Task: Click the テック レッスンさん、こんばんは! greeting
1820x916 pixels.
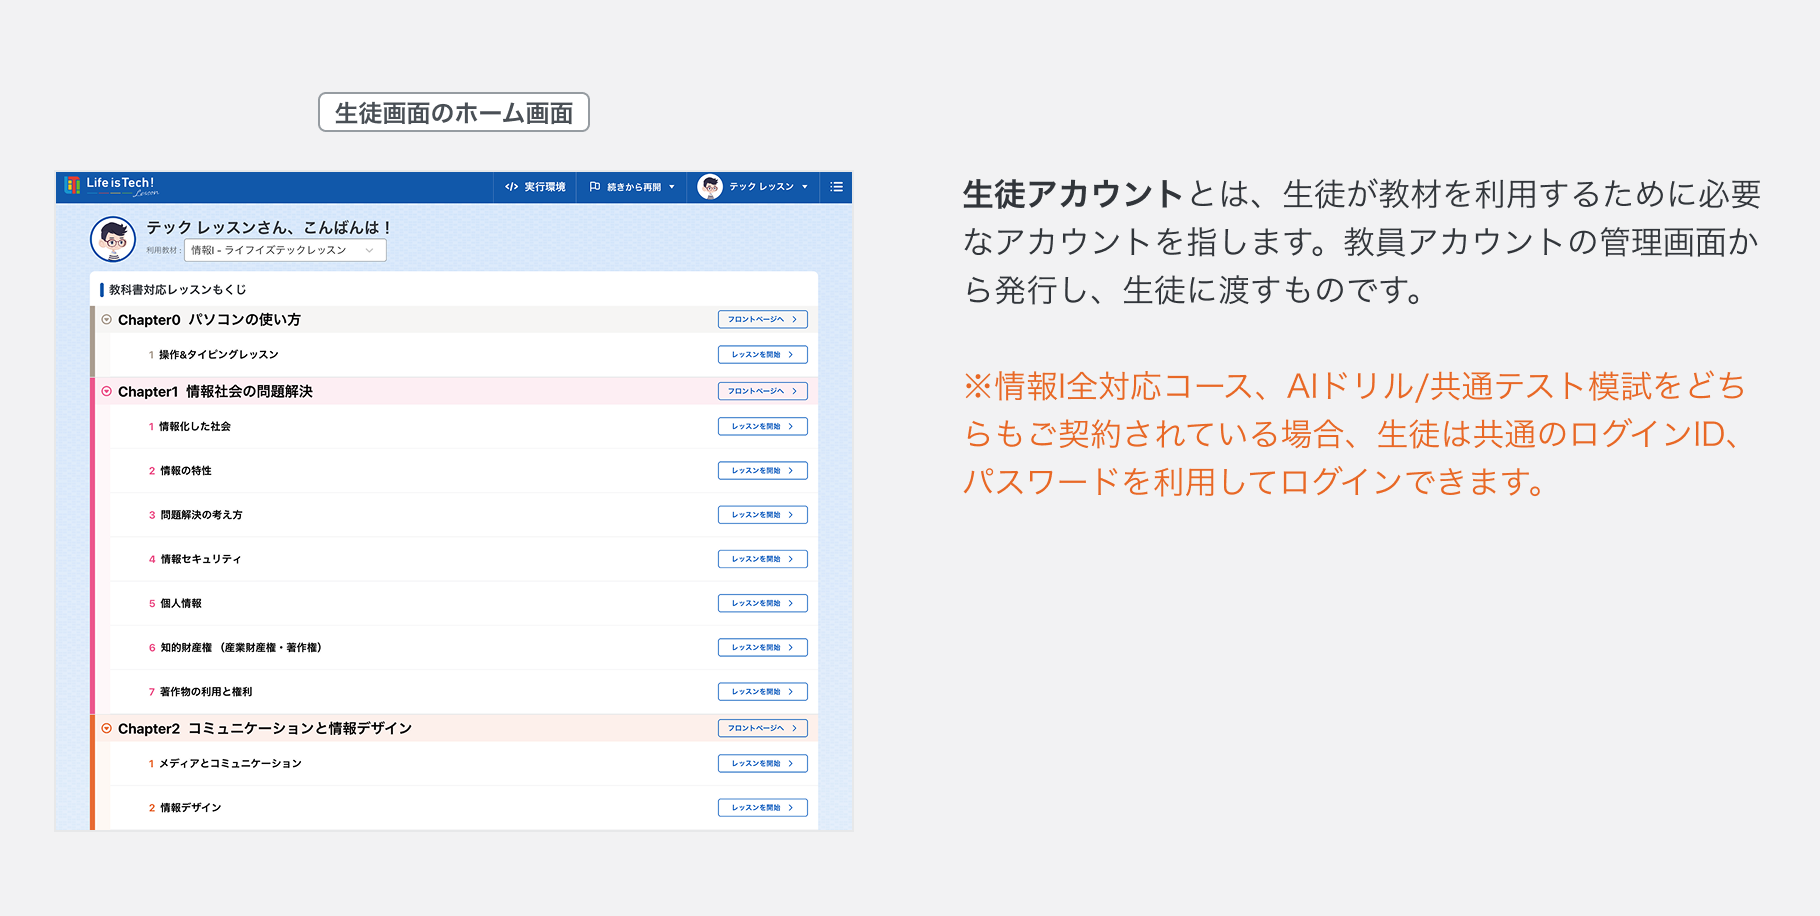Action: point(269,228)
